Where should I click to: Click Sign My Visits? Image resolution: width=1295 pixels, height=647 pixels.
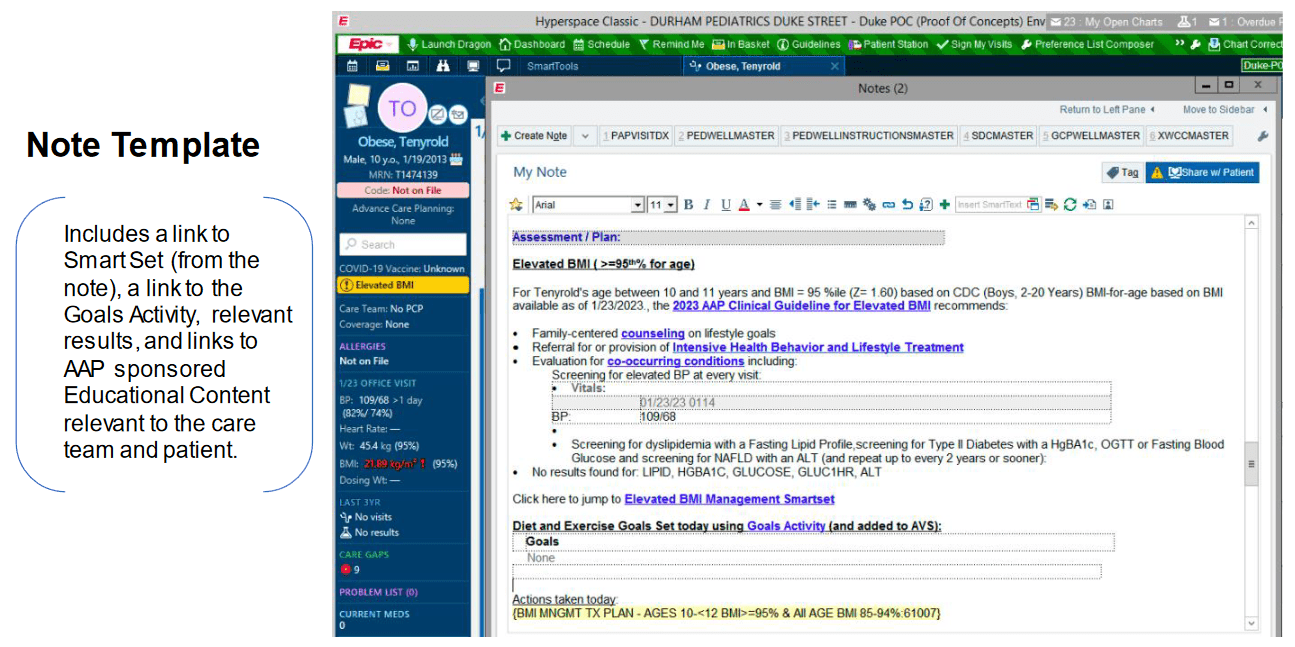point(974,44)
